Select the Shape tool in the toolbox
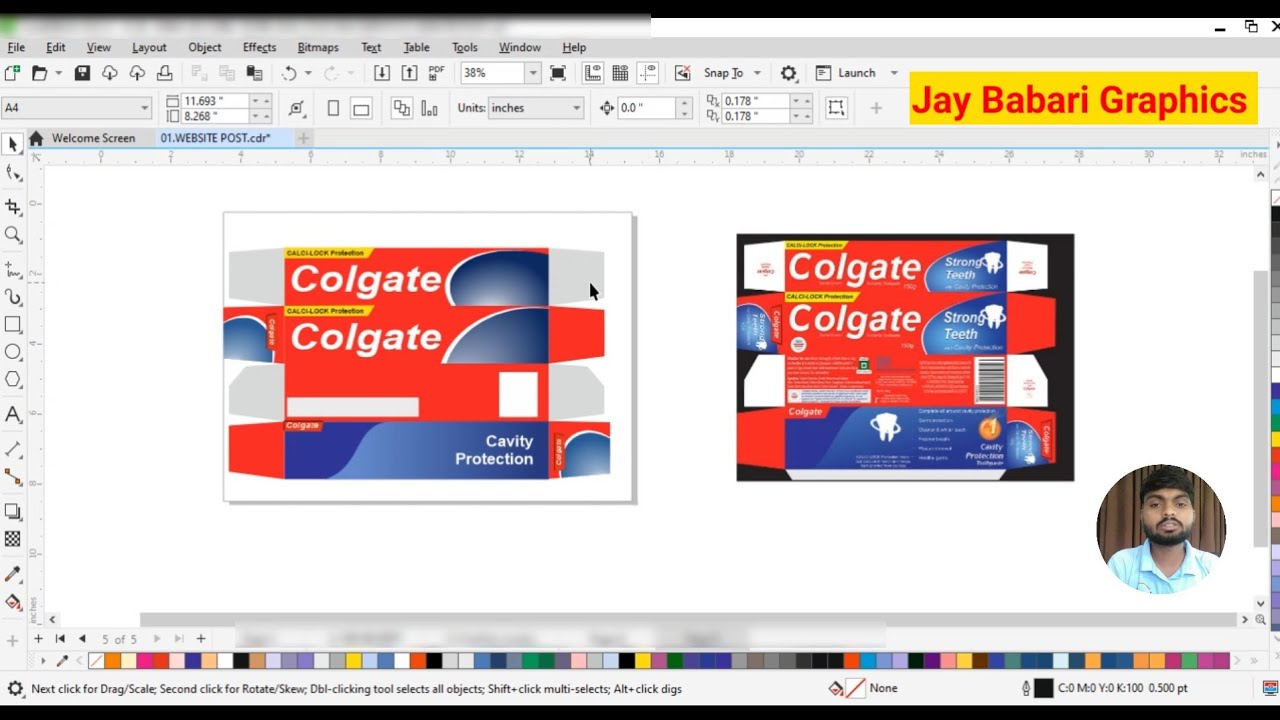This screenshot has width=1280, height=720. [13, 173]
